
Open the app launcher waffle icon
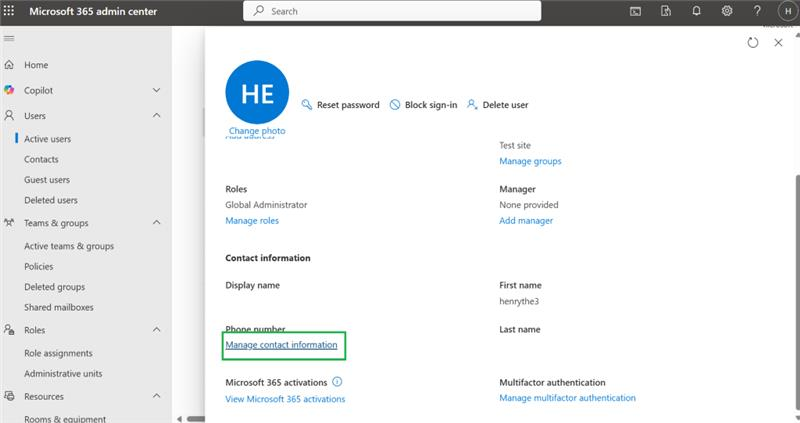(x=9, y=11)
